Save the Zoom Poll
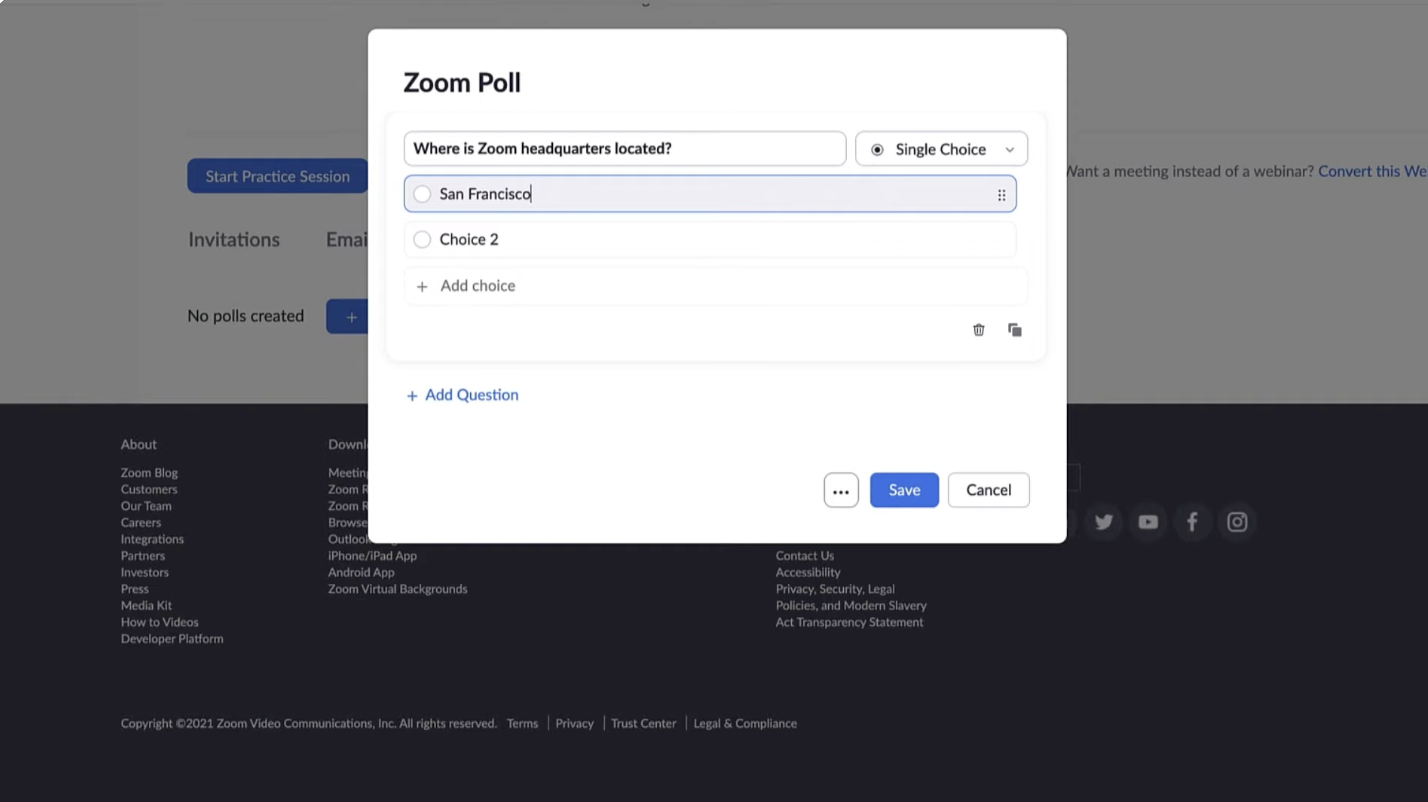The width and height of the screenshot is (1428, 802). pyautogui.click(x=903, y=490)
